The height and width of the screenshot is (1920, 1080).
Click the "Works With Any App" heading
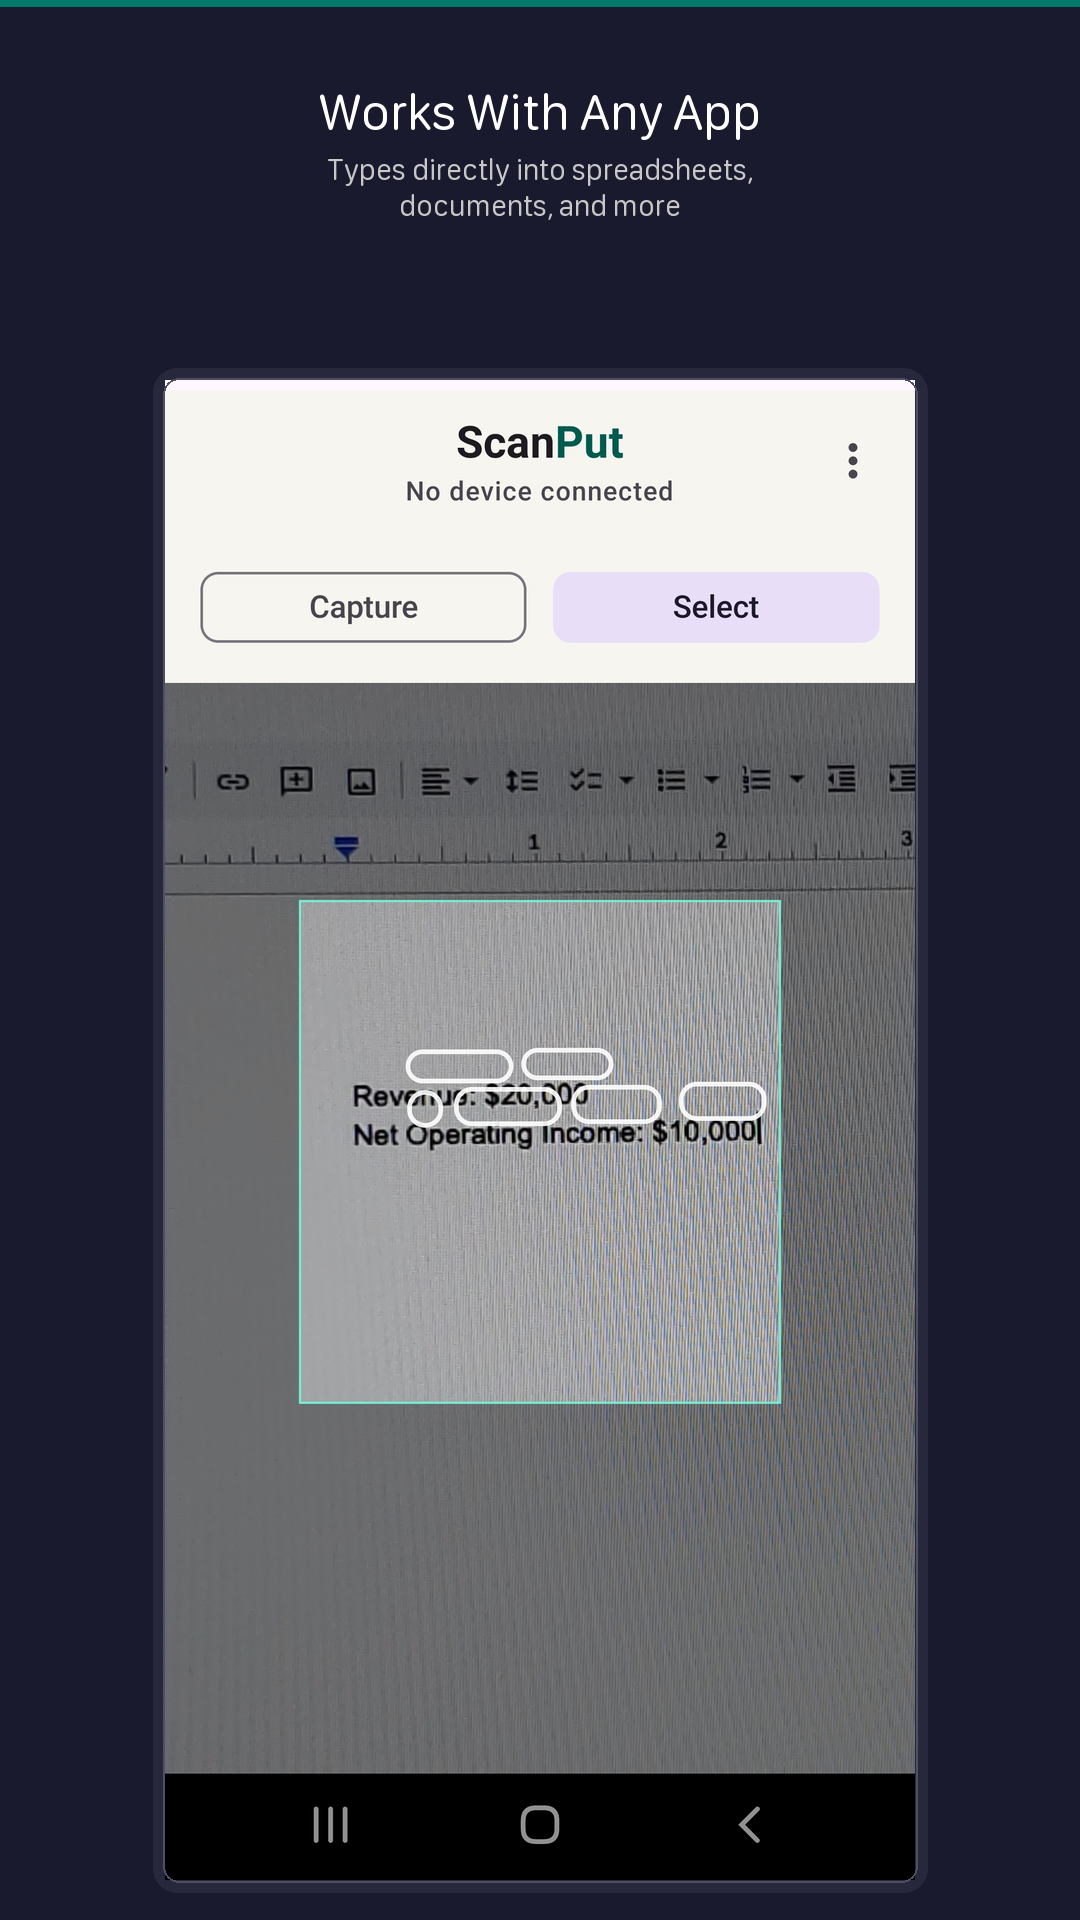click(x=540, y=113)
